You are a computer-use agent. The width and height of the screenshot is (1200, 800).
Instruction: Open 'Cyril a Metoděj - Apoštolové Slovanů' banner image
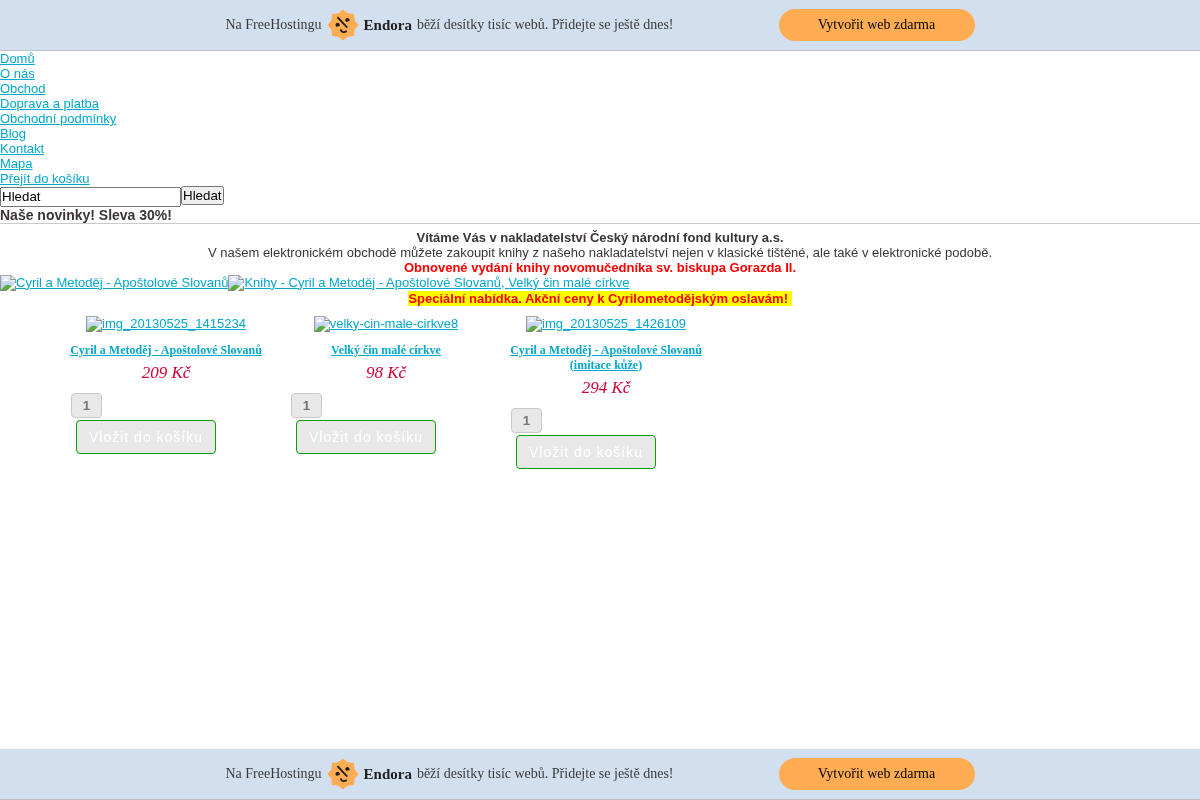(114, 283)
